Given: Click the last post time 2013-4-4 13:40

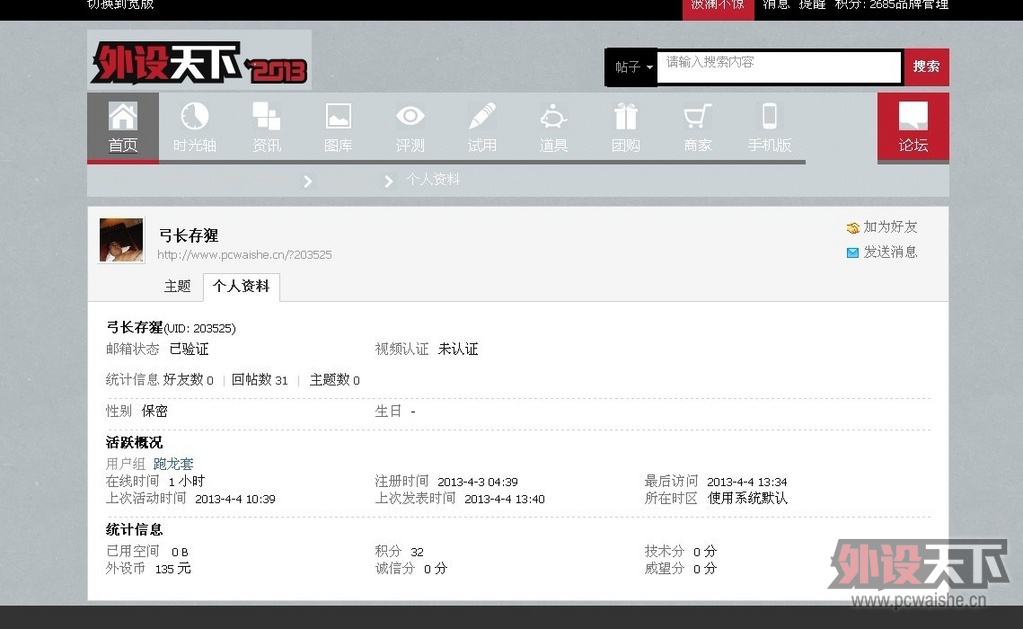Looking at the screenshot, I should point(504,499).
